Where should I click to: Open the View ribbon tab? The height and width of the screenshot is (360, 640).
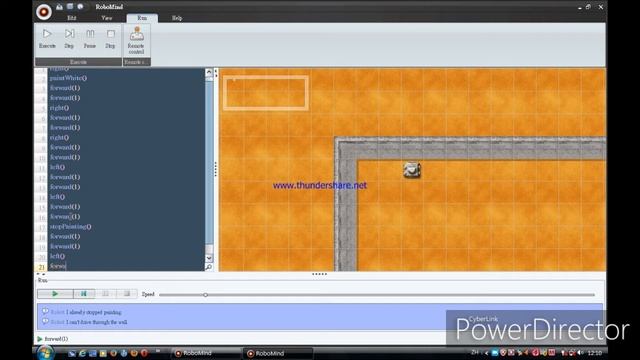click(107, 18)
